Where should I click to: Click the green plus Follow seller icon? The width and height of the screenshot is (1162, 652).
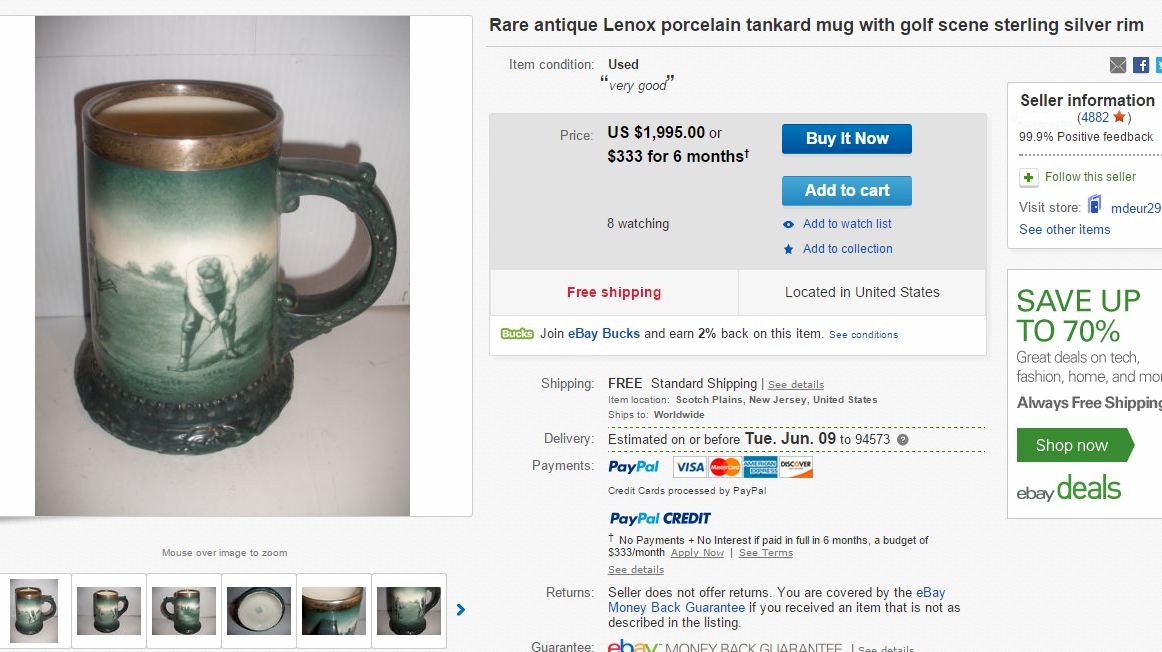click(1029, 177)
